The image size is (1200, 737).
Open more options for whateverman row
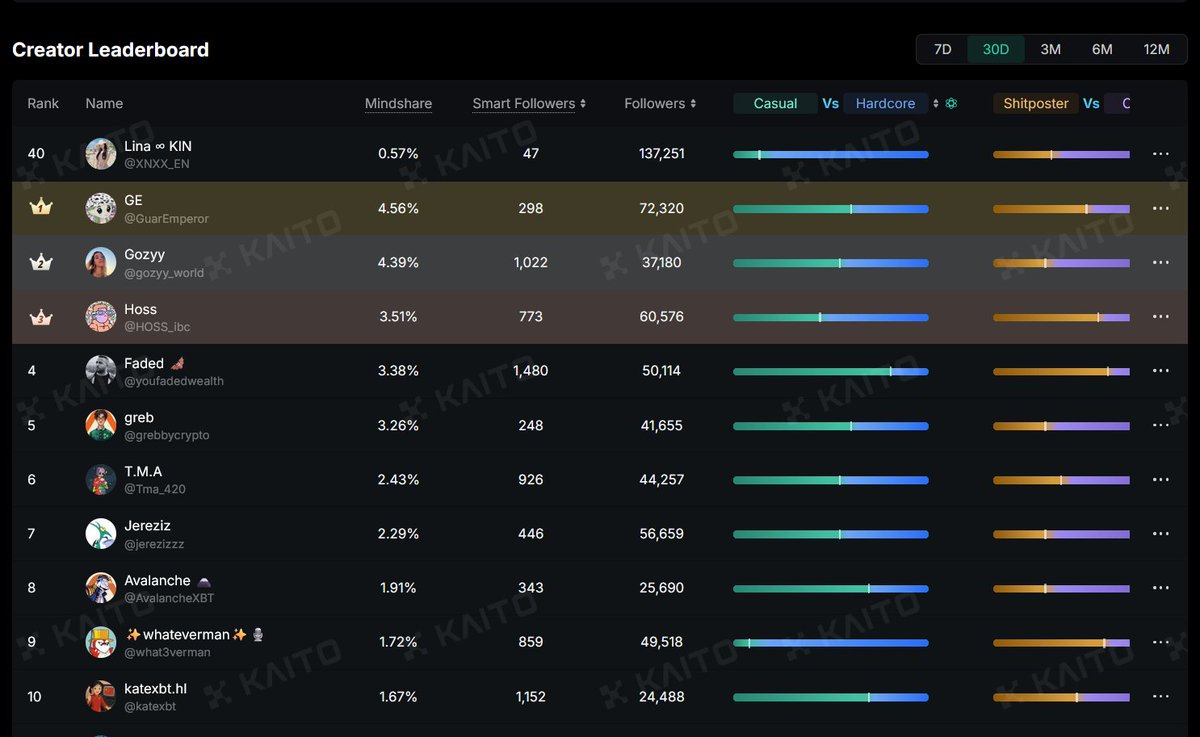point(1161,642)
